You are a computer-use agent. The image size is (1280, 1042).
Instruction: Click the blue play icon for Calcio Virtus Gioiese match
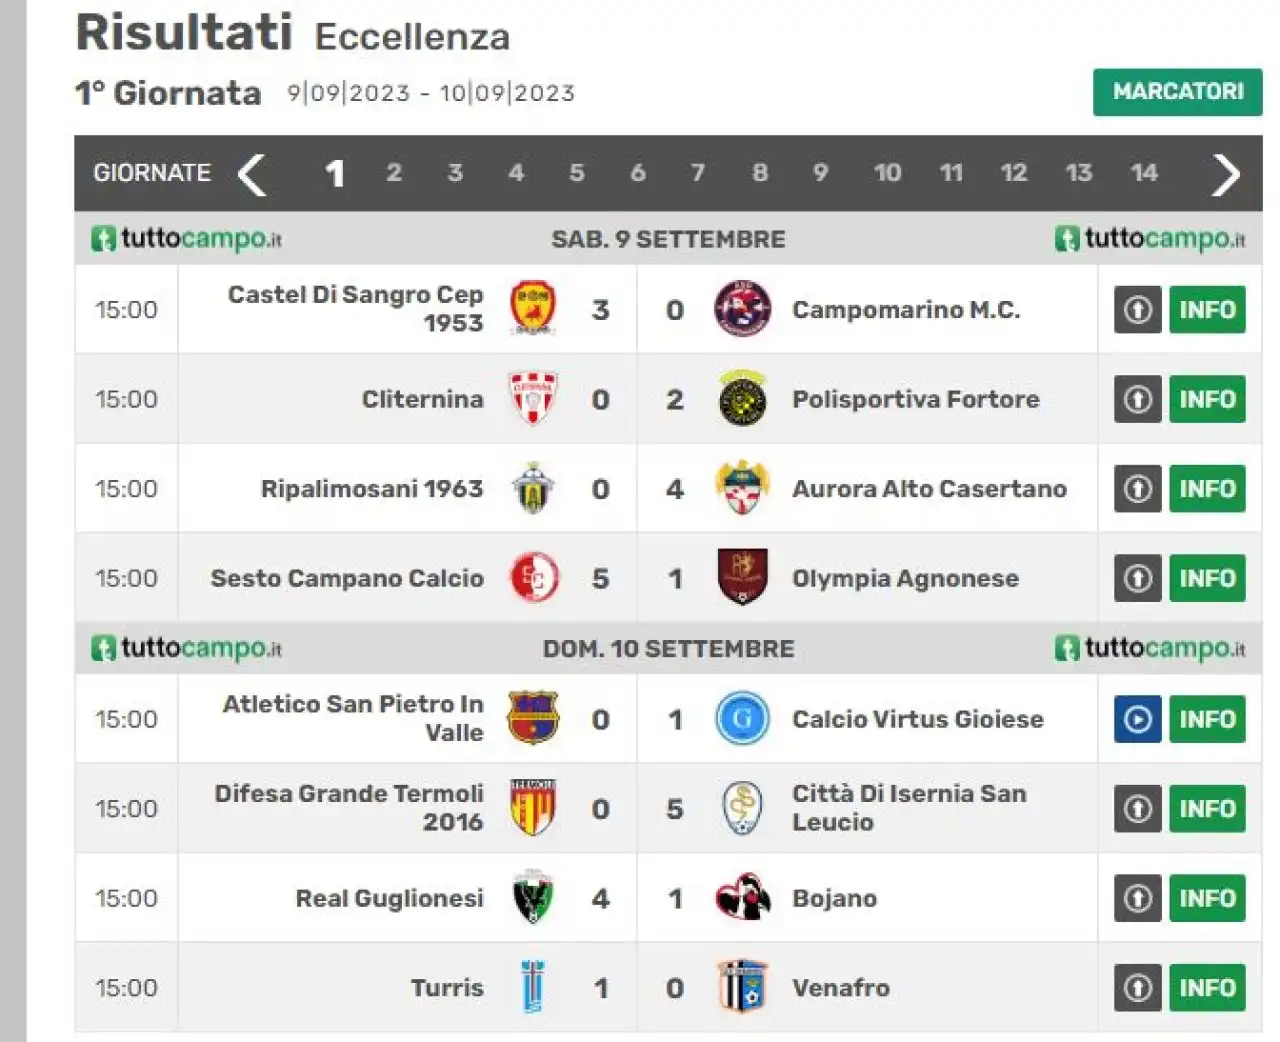tap(1138, 719)
